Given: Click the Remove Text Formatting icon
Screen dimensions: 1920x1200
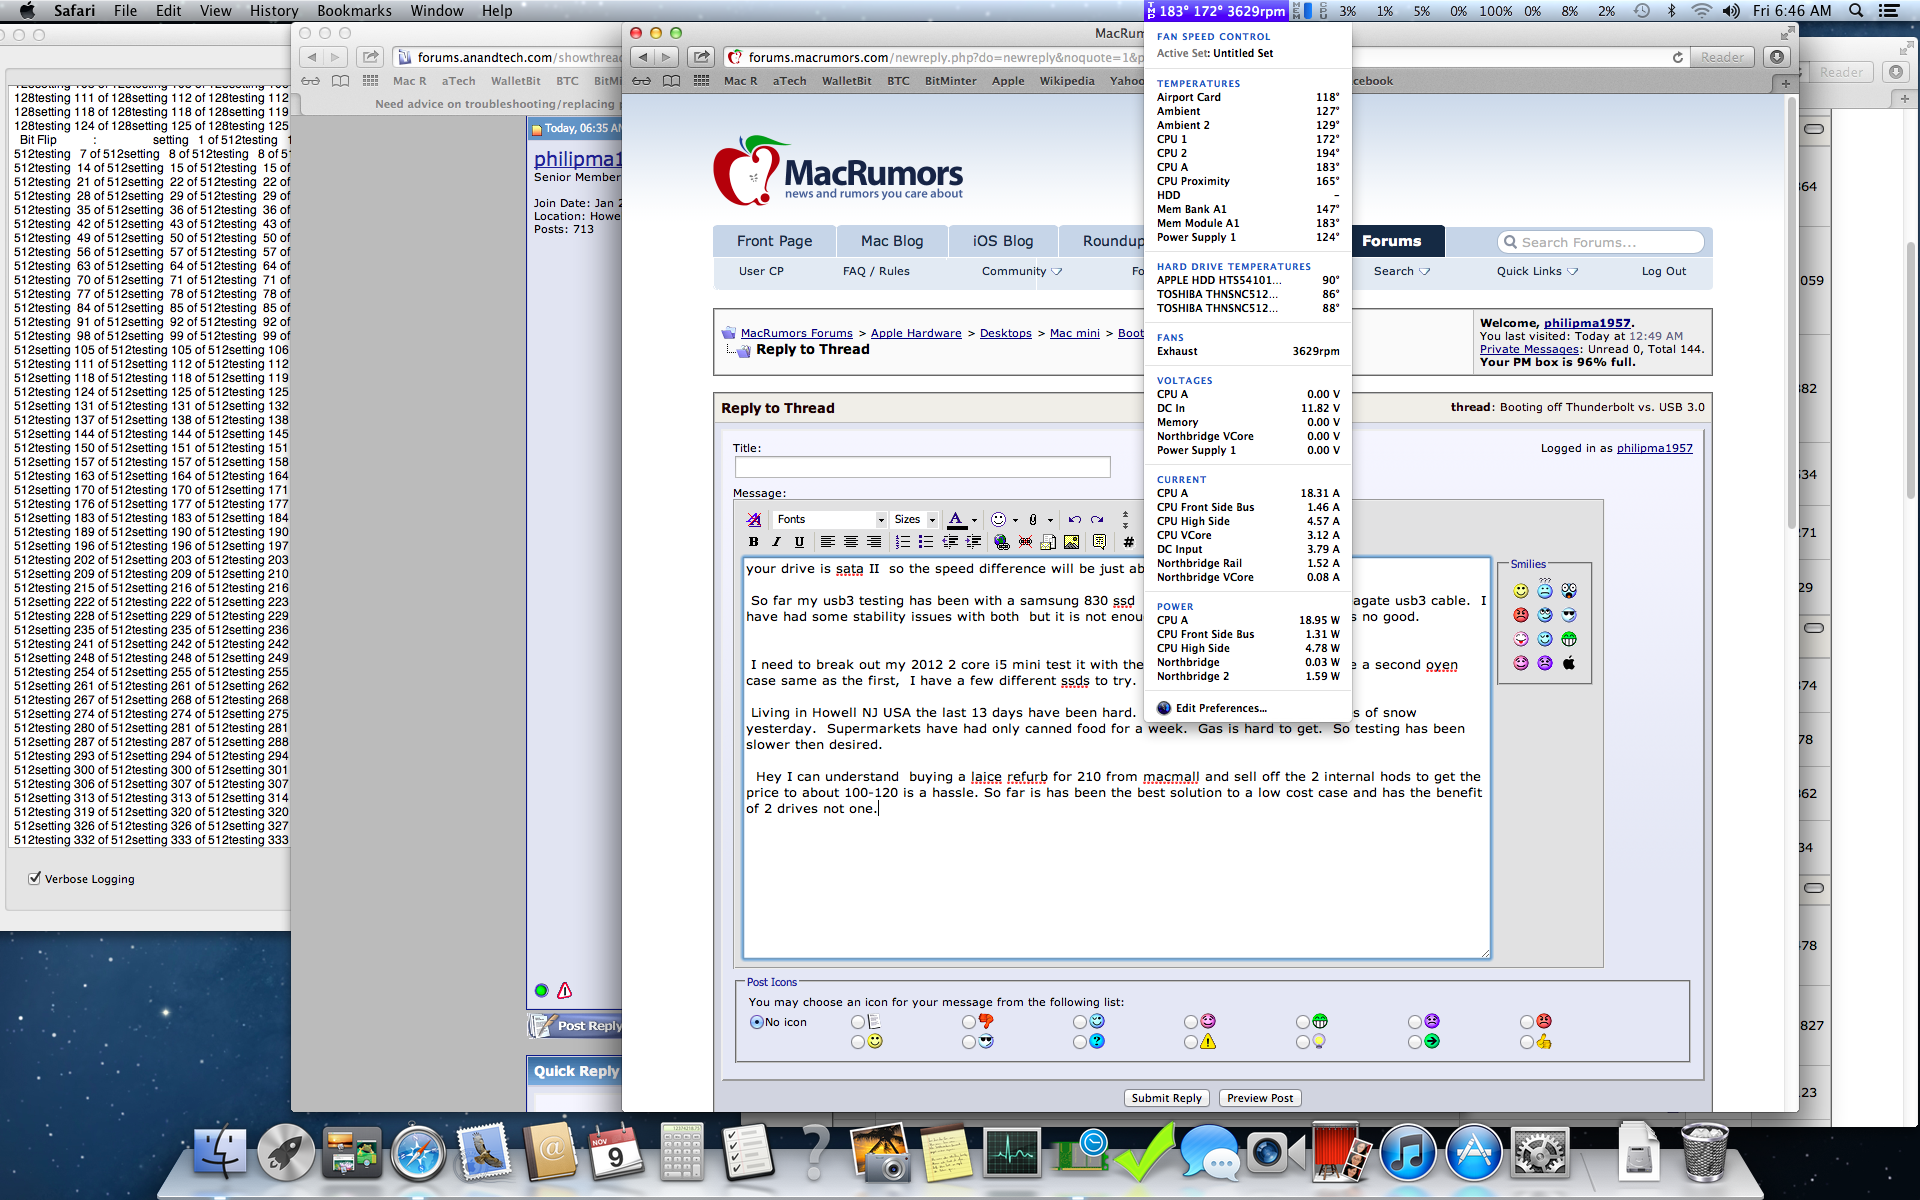Looking at the screenshot, I should [753, 519].
